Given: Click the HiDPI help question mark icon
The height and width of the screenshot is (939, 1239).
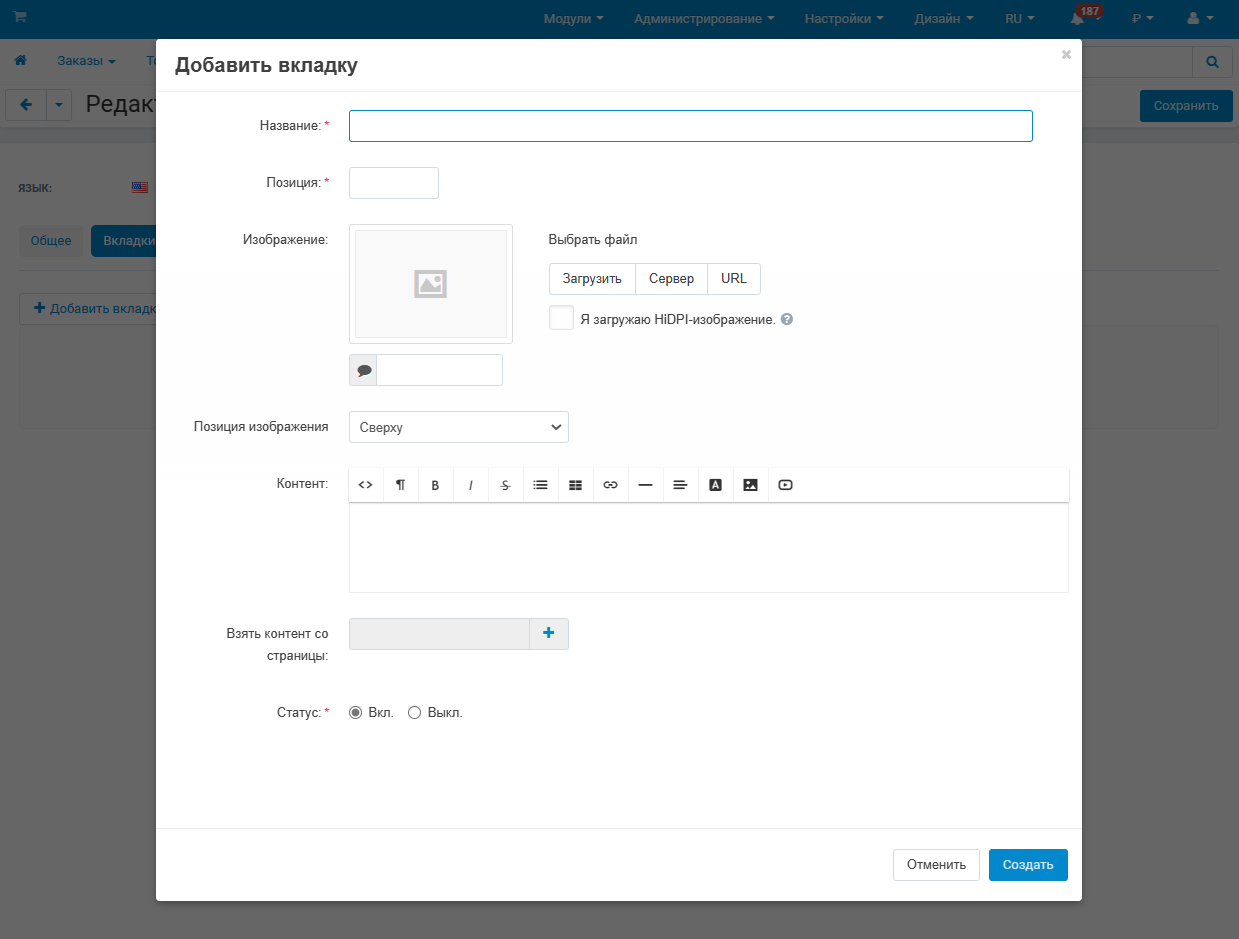Looking at the screenshot, I should click(x=787, y=320).
